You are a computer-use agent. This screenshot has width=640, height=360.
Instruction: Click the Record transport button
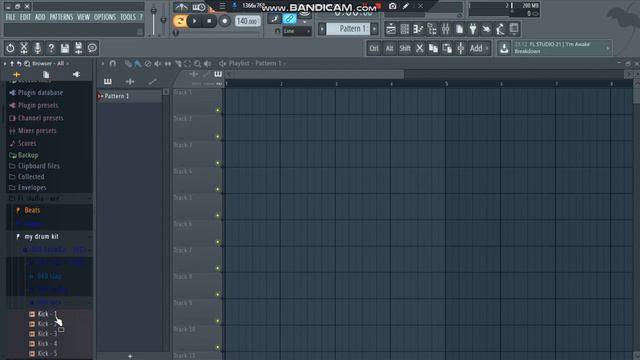[224, 21]
